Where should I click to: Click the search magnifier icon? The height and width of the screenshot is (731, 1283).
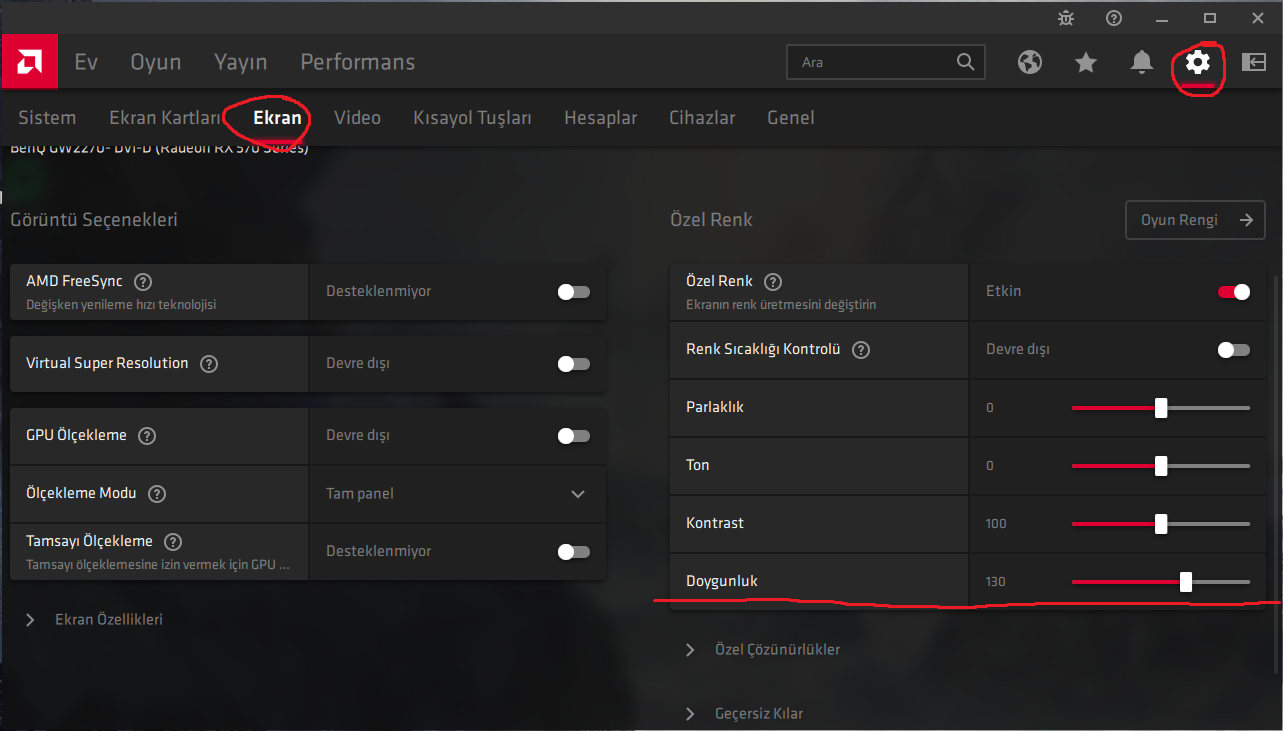[x=965, y=62]
